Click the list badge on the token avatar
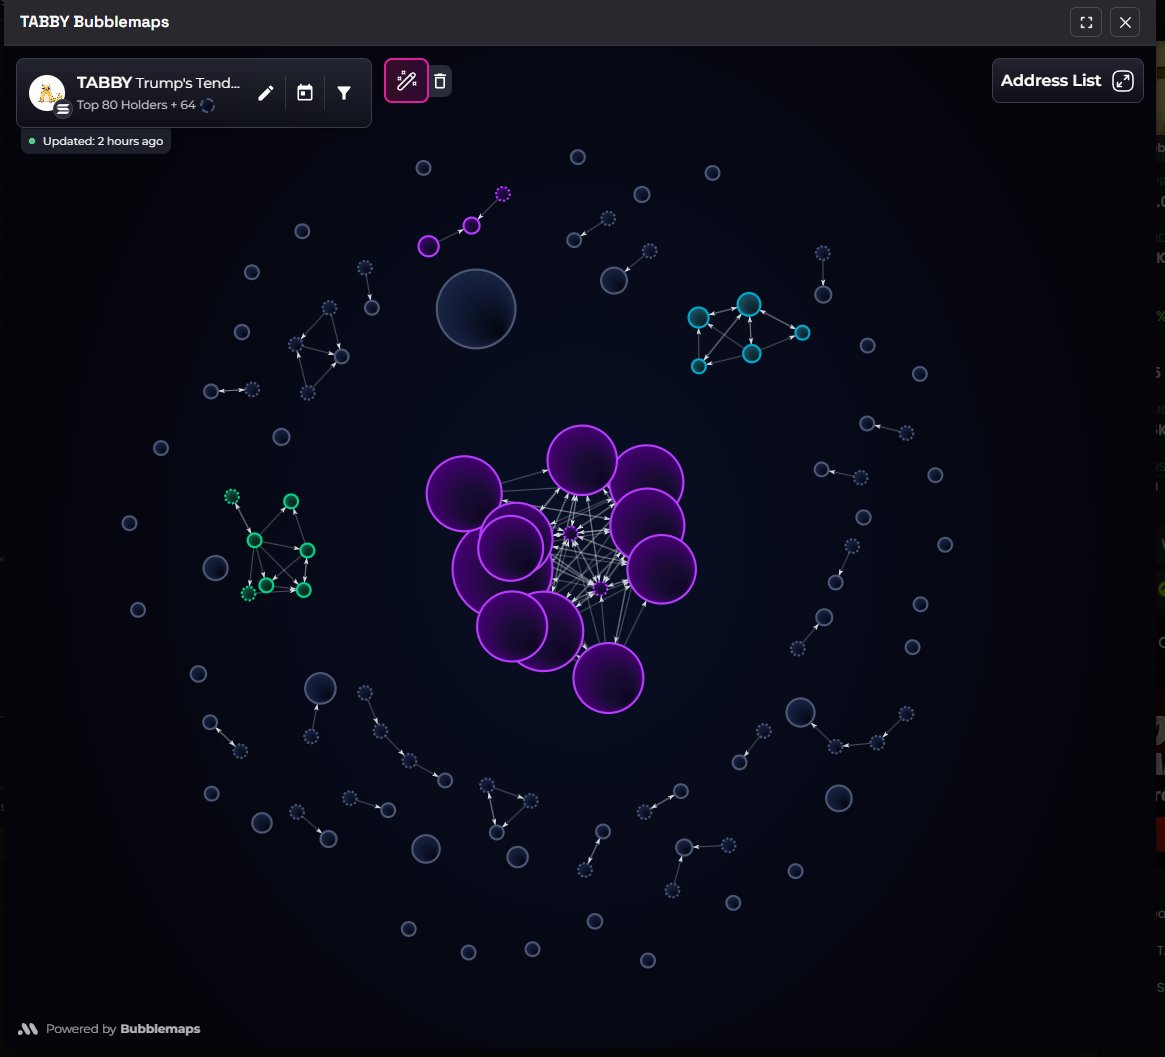This screenshot has height=1057, width=1165. tap(63, 108)
